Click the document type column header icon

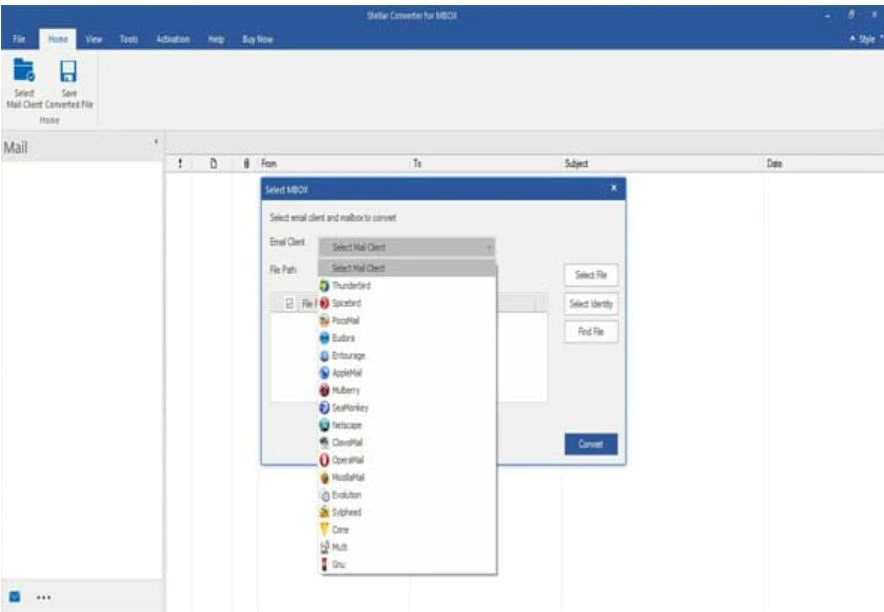pyautogui.click(x=214, y=163)
